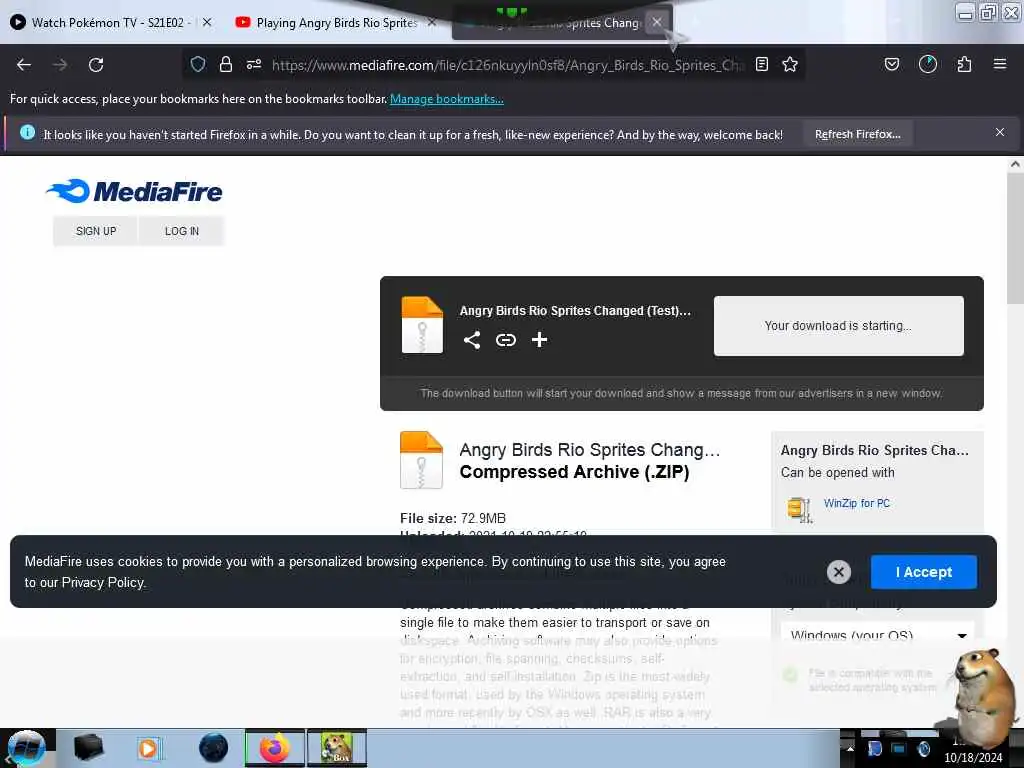
Task: Click the Manage bookmarks link
Action: 447,99
